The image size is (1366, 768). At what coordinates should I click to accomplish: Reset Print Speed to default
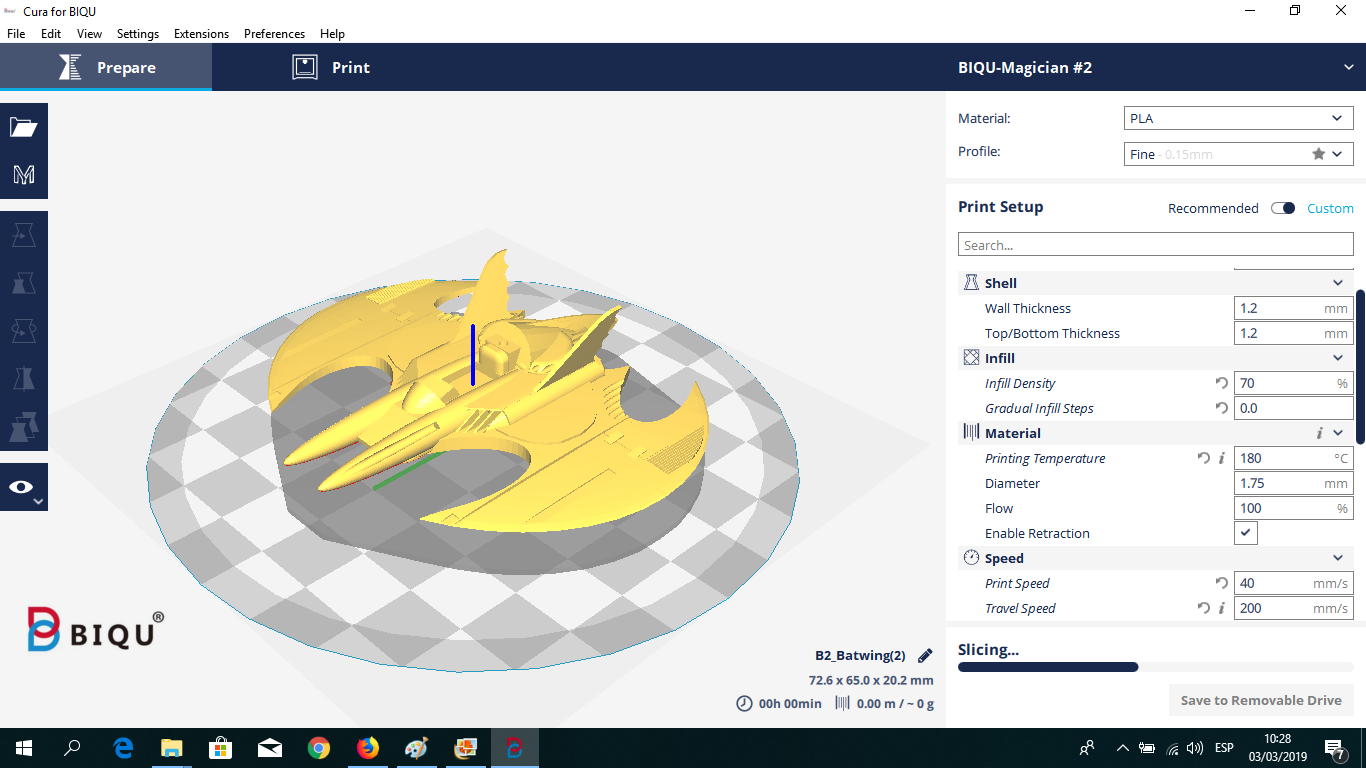click(x=1221, y=583)
